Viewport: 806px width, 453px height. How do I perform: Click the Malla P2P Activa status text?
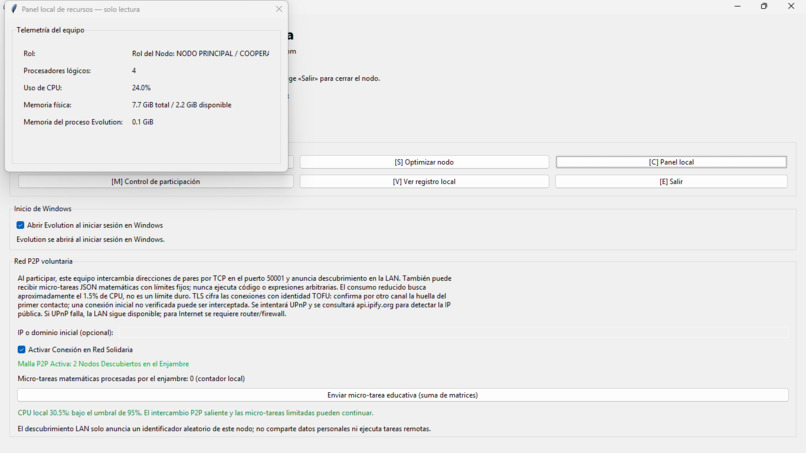(103, 364)
